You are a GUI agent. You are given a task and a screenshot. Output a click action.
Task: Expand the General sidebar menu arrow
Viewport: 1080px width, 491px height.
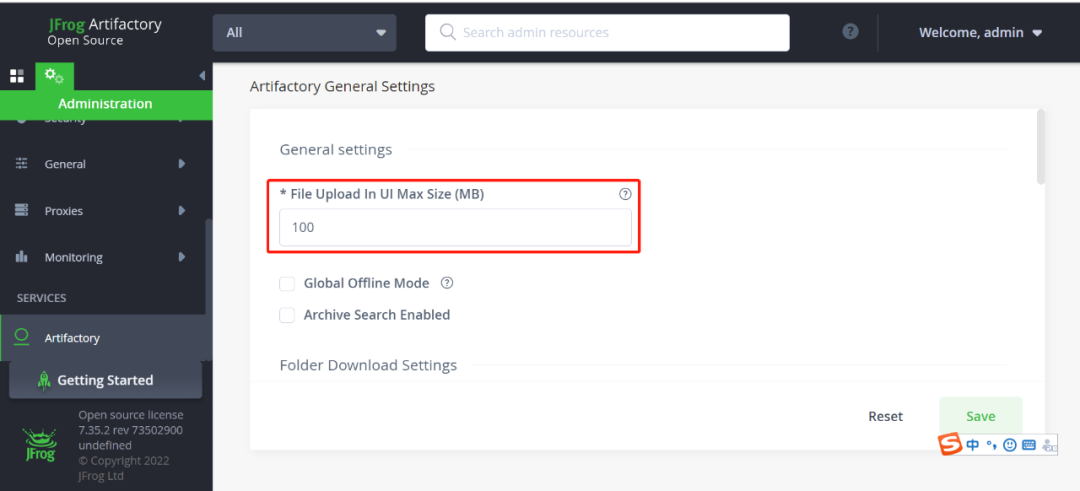click(182, 164)
